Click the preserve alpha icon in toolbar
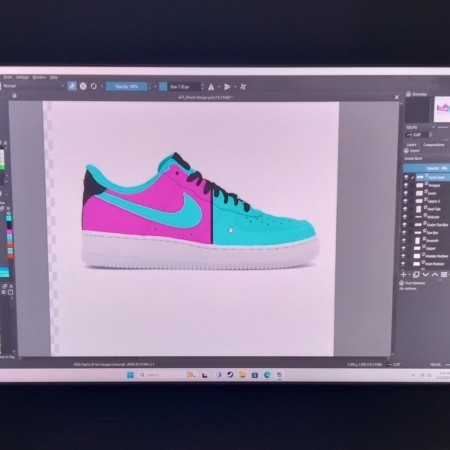The image size is (450, 450). 83,86
